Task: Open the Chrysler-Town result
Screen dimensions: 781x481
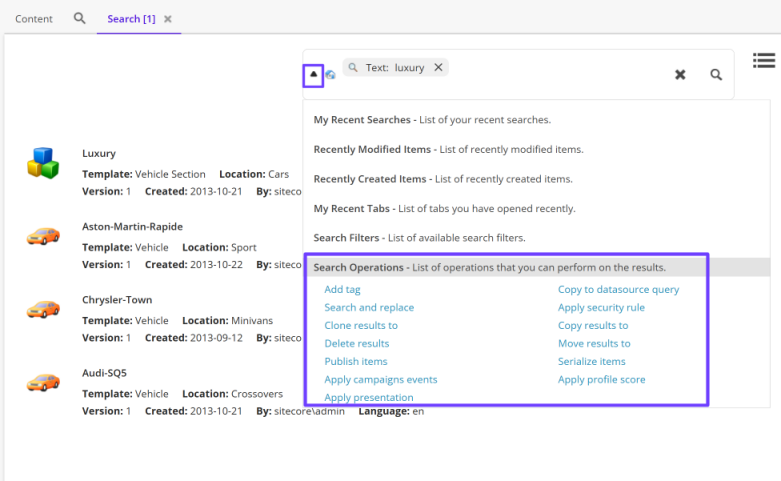Action: (x=117, y=300)
